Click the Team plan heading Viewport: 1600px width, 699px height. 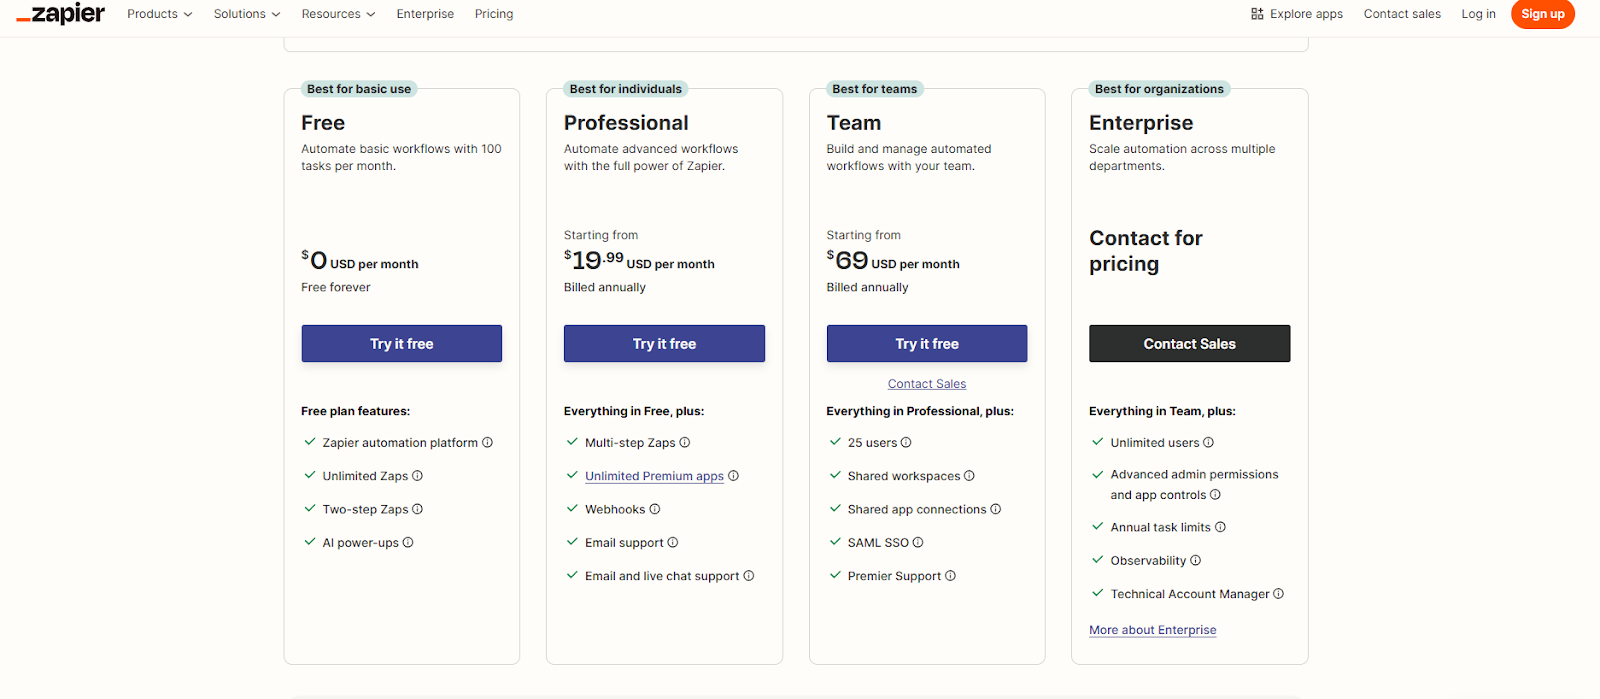pyautogui.click(x=854, y=123)
